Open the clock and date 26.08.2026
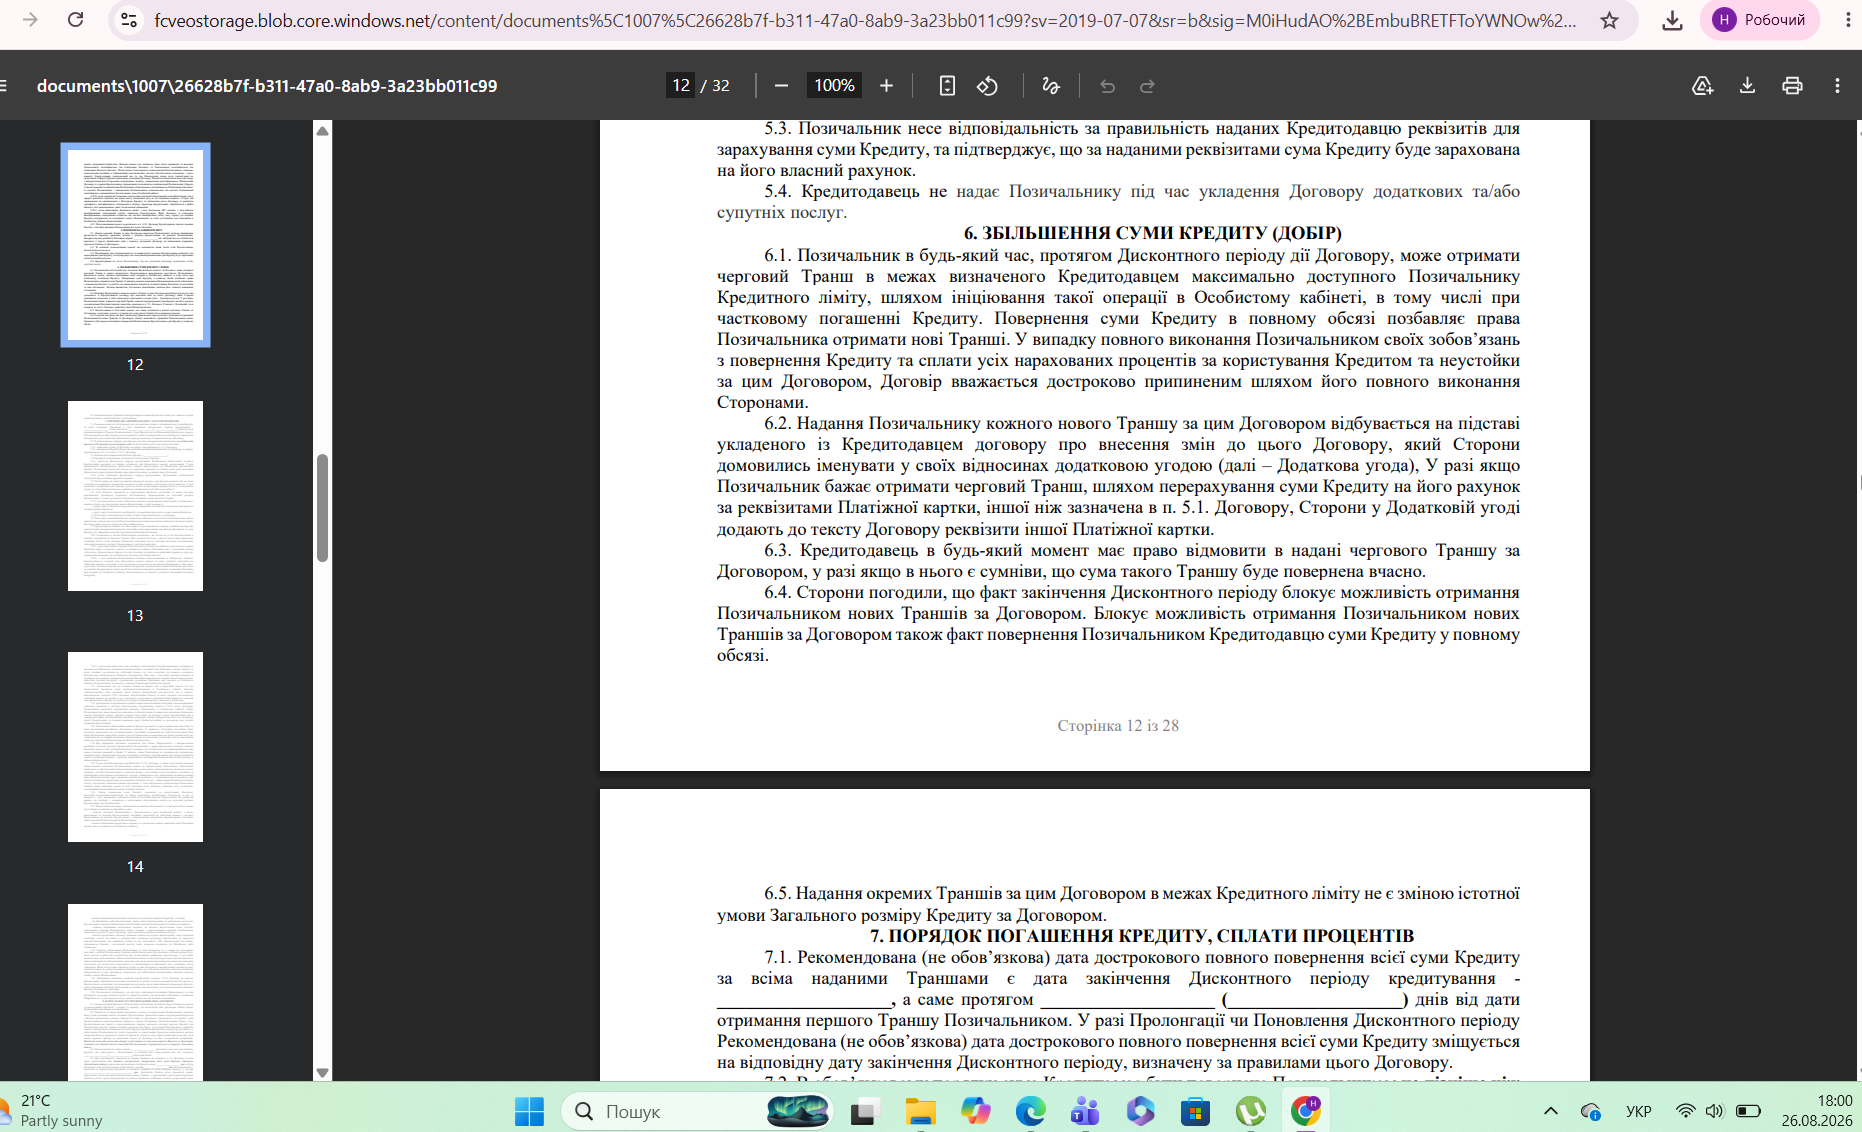Image resolution: width=1862 pixels, height=1132 pixels. pos(1816,1111)
